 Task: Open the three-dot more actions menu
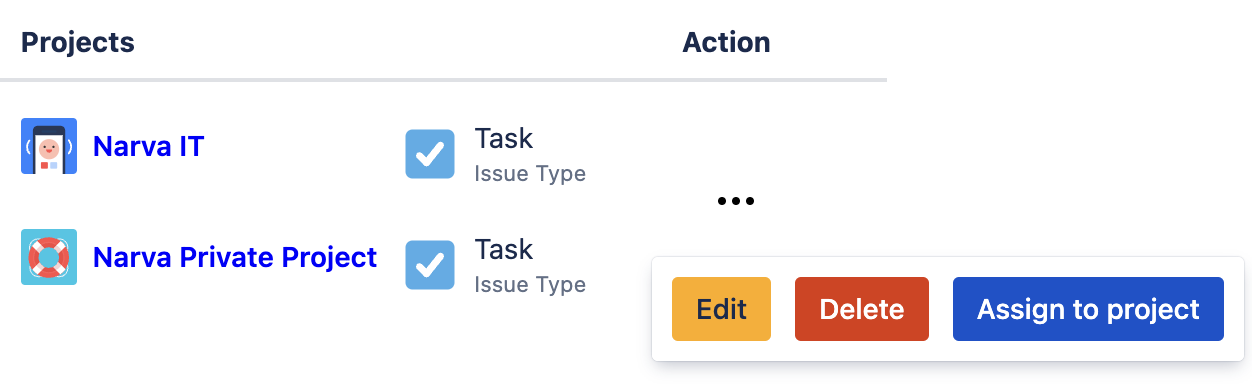[x=735, y=202]
